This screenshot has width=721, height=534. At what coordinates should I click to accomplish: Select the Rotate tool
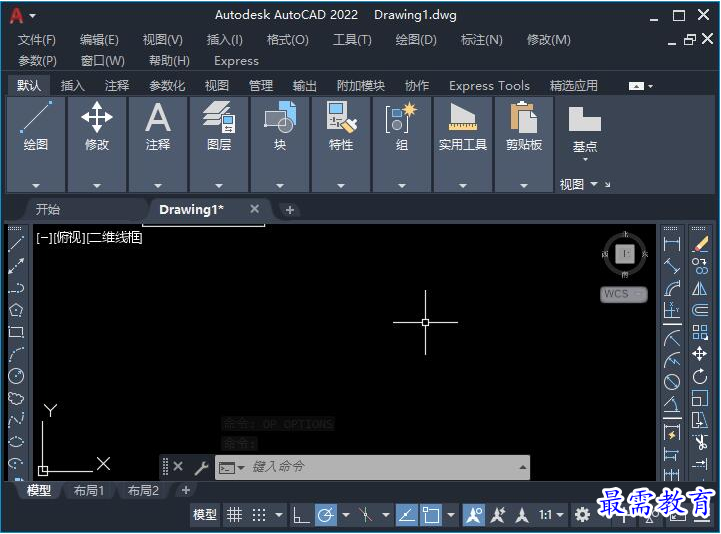point(700,377)
